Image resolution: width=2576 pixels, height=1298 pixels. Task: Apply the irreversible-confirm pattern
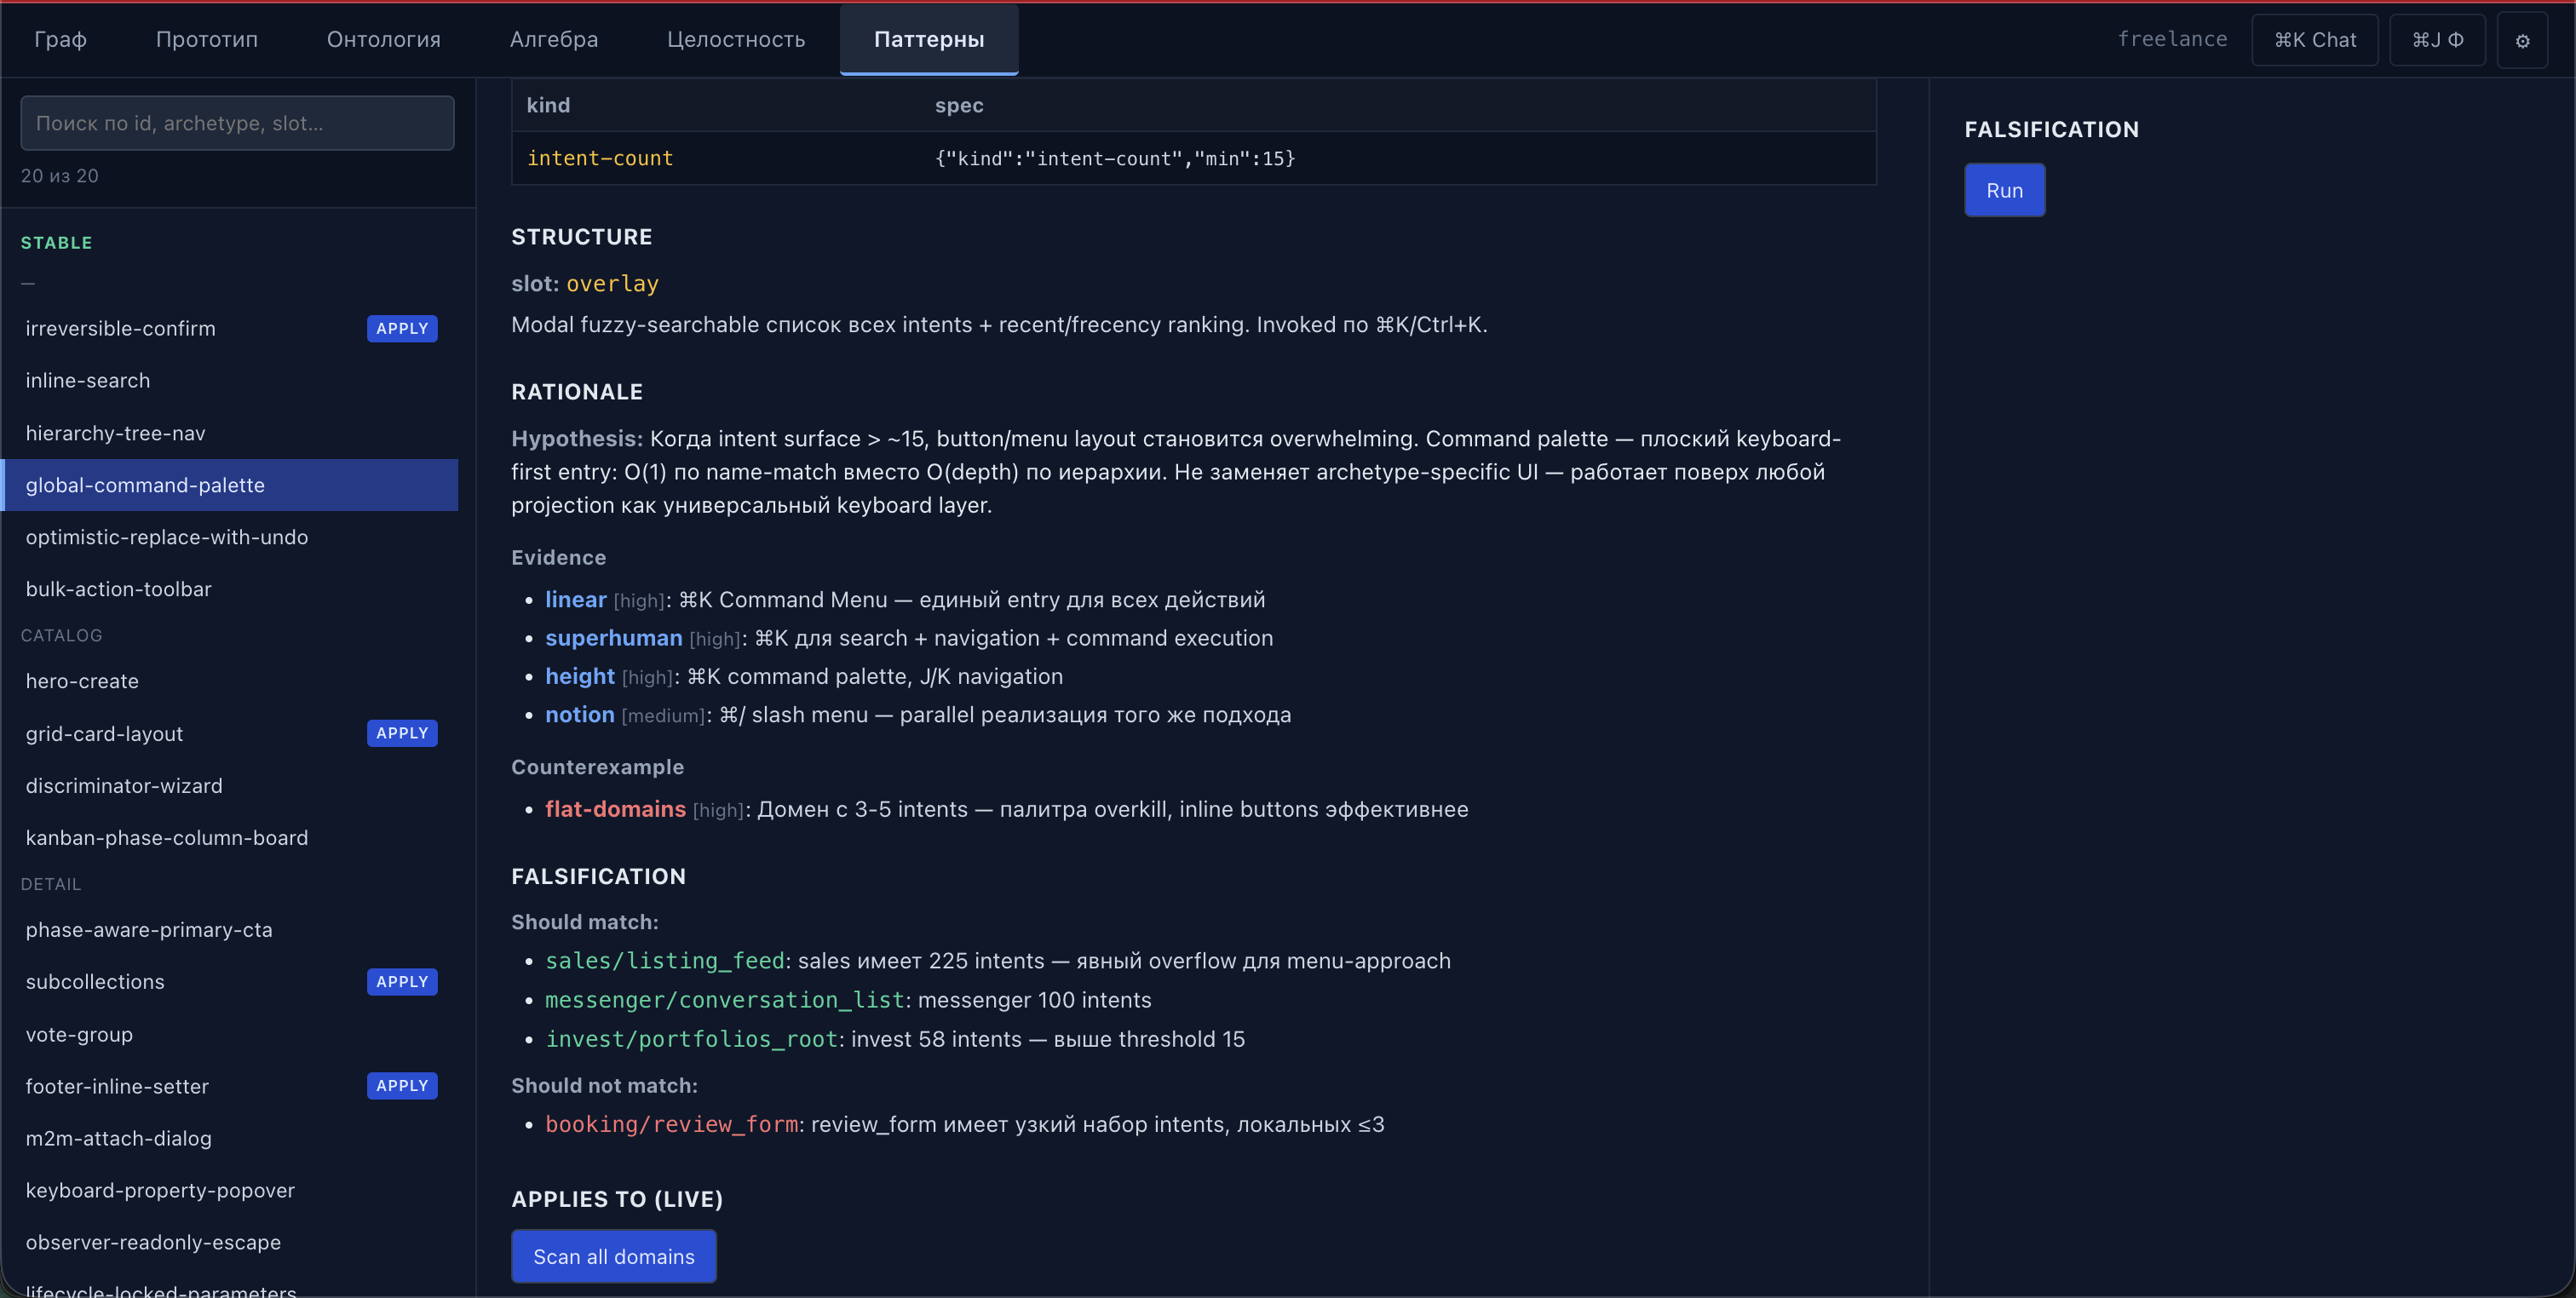pos(401,329)
